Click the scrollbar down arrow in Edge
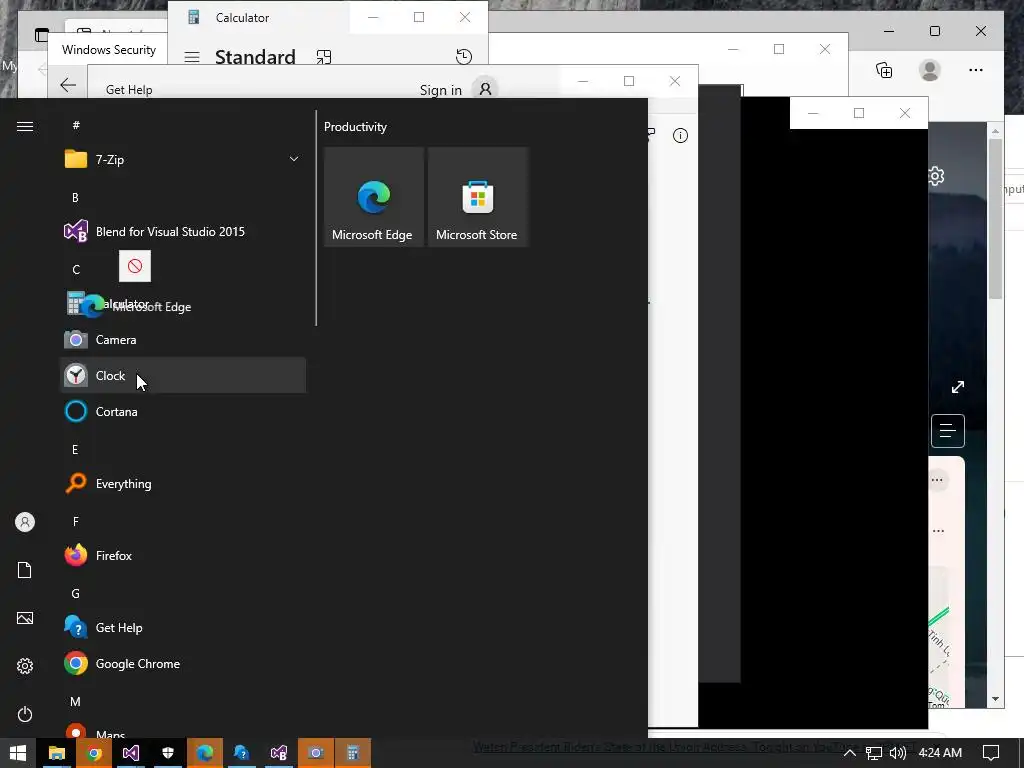The image size is (1024, 768). (x=995, y=699)
